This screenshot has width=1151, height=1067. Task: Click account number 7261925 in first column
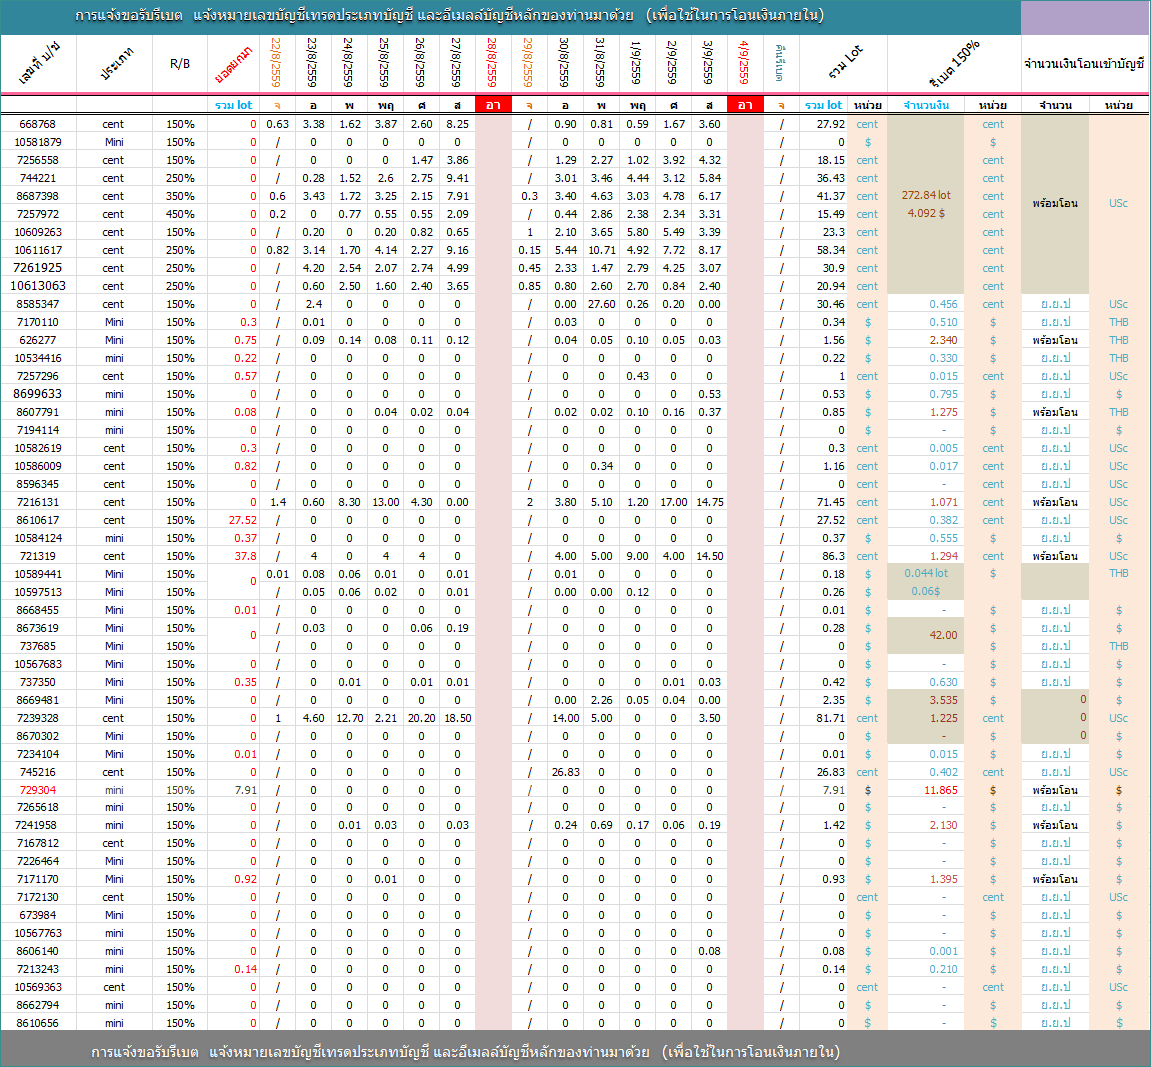pyautogui.click(x=38, y=268)
